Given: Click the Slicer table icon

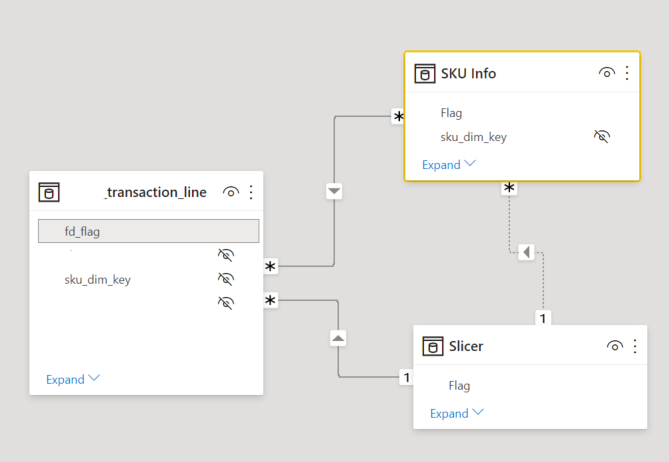Looking at the screenshot, I should [x=433, y=346].
